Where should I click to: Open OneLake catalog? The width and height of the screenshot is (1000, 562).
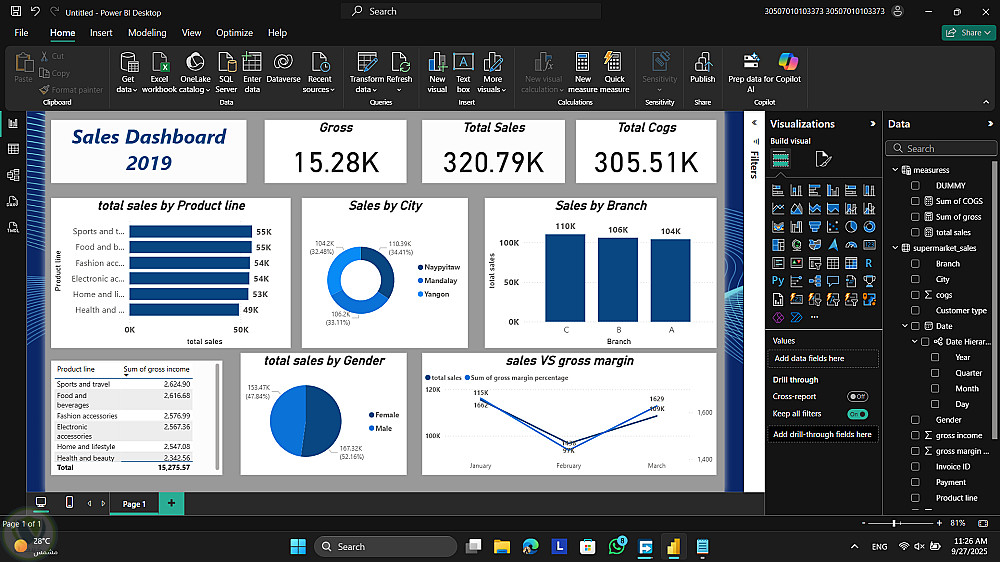tap(195, 72)
